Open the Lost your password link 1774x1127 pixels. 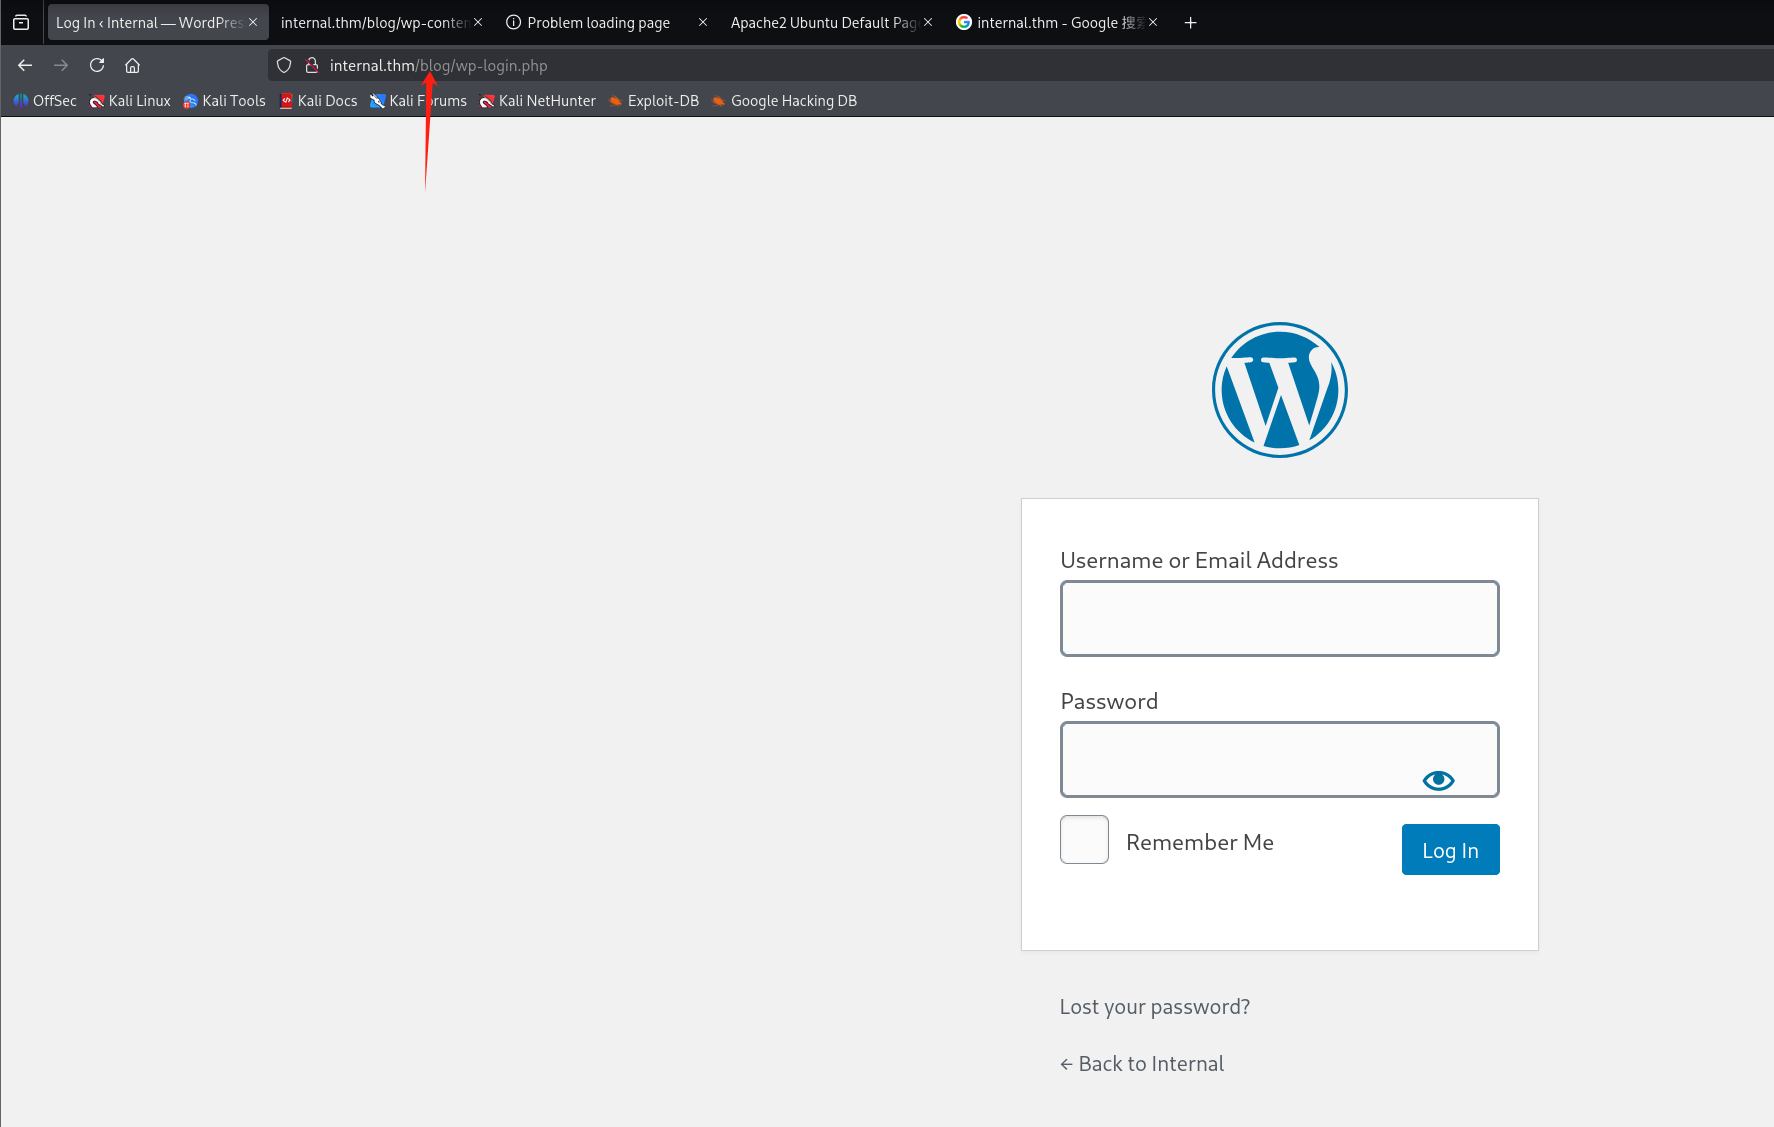coord(1155,1007)
